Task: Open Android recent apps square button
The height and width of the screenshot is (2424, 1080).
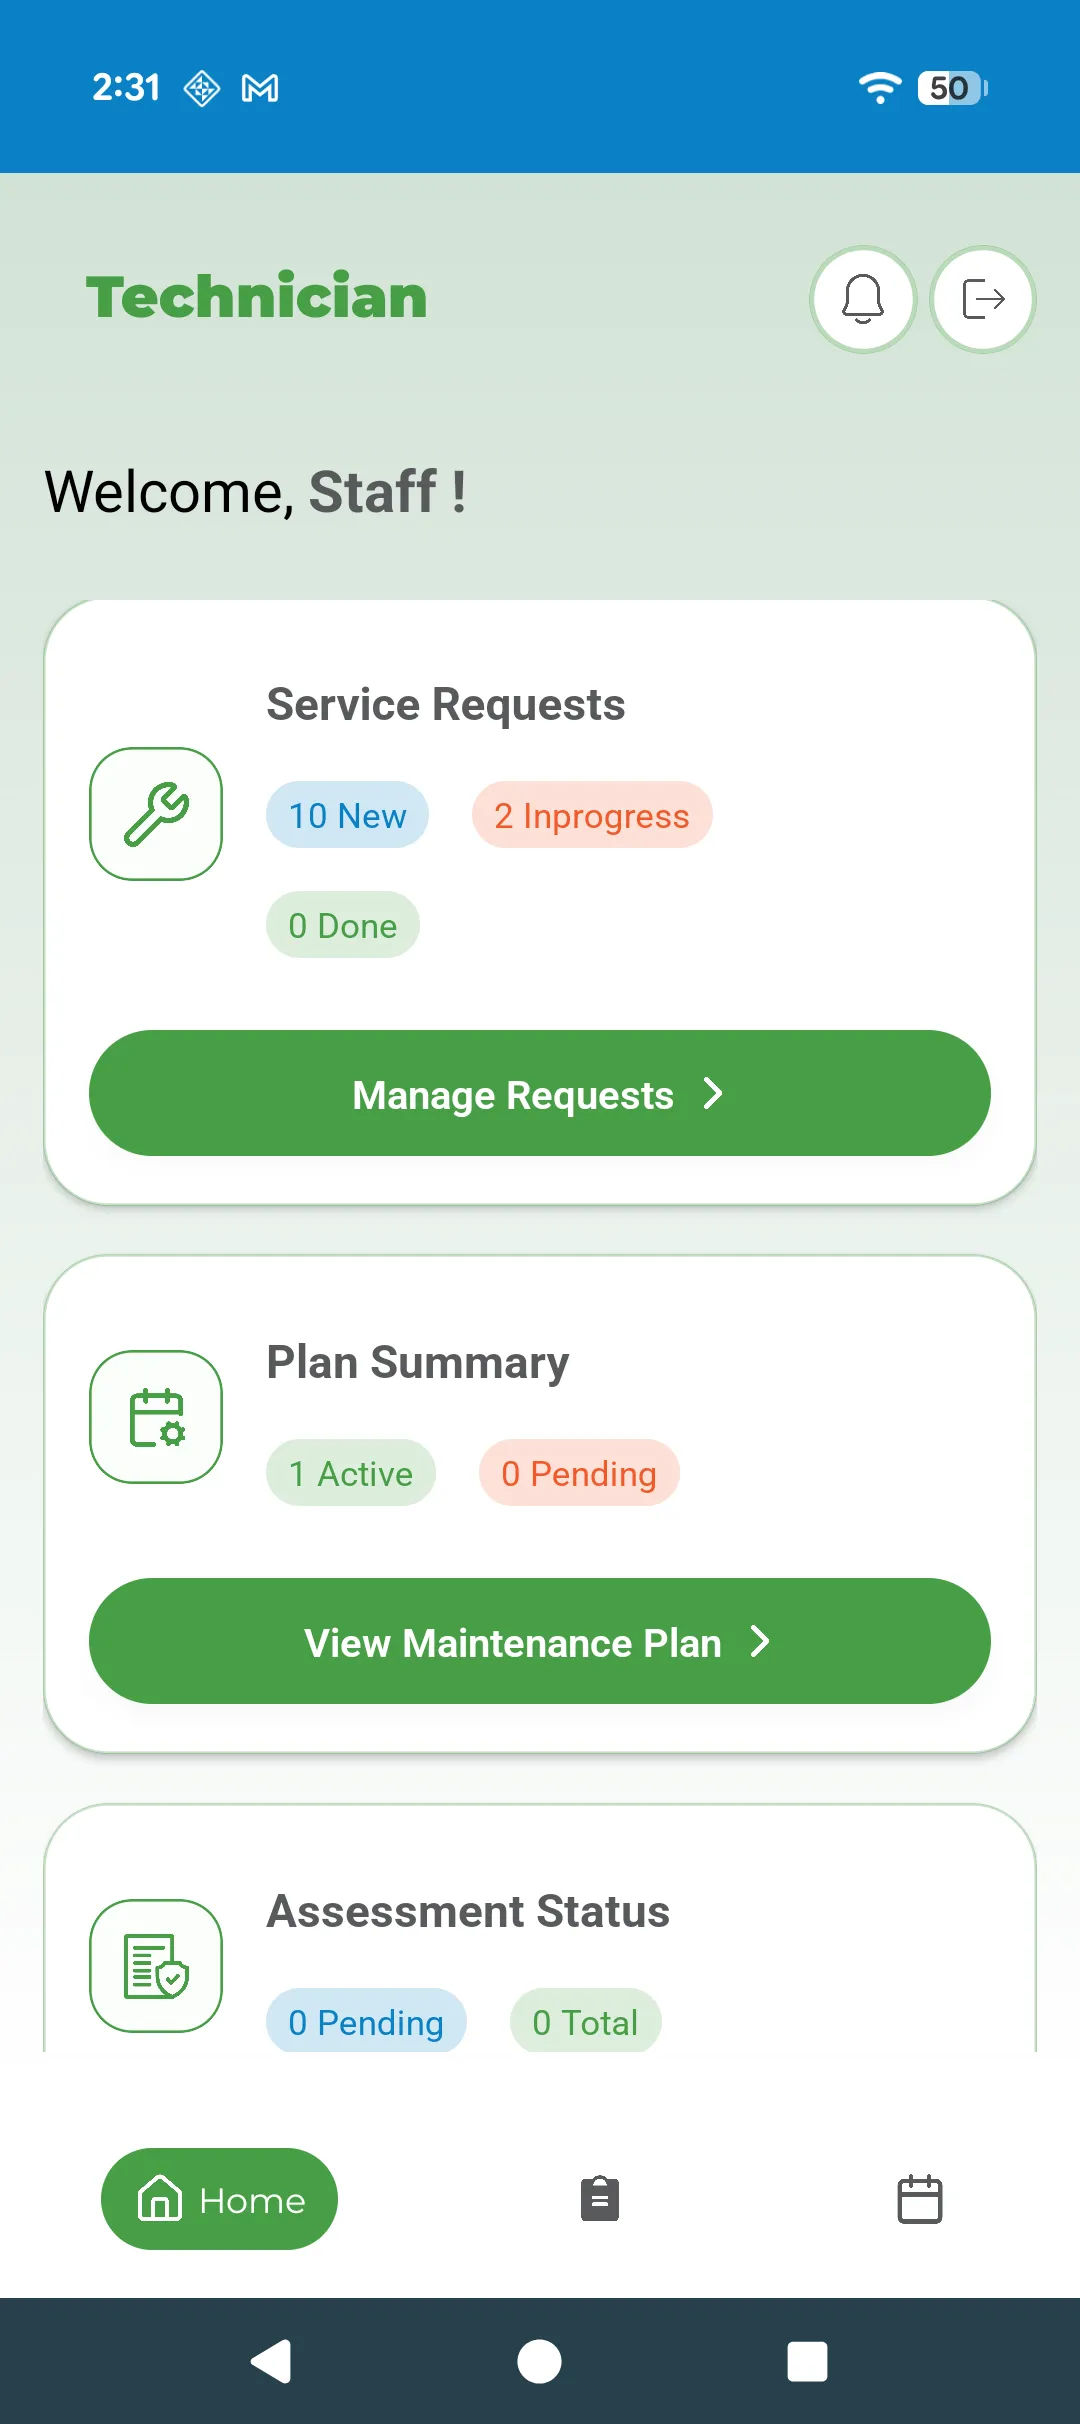Action: pyautogui.click(x=807, y=2361)
